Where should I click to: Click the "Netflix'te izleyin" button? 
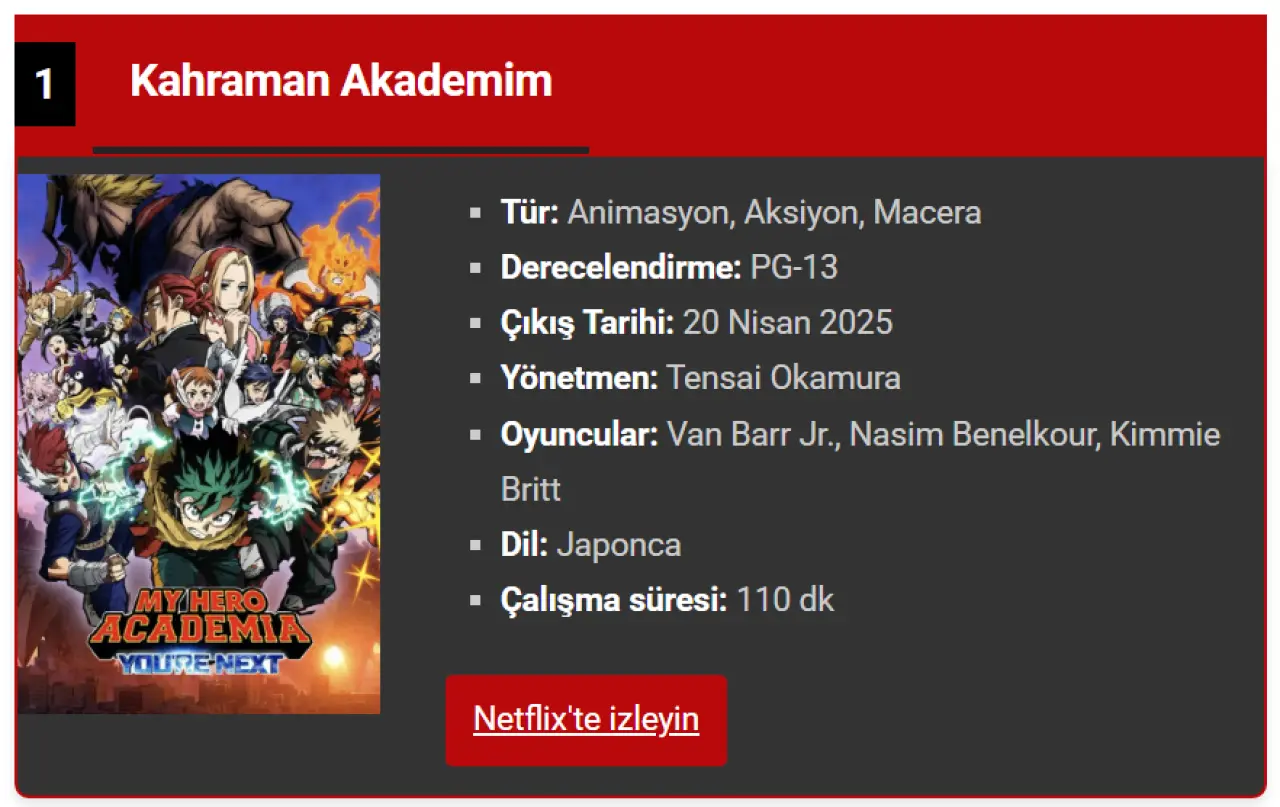(586, 720)
